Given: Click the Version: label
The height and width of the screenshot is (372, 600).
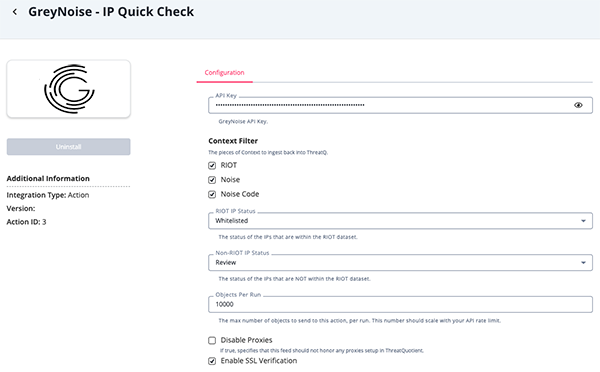Looking at the screenshot, I should tap(21, 209).
